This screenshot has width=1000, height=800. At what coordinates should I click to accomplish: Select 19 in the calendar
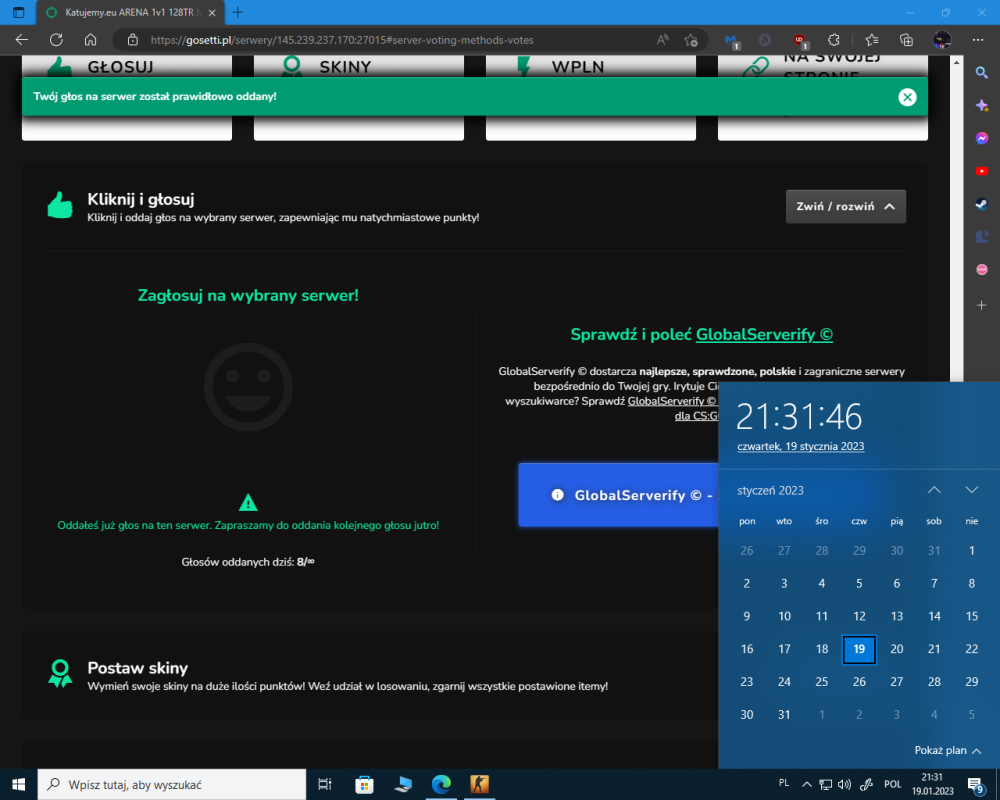[x=859, y=649]
